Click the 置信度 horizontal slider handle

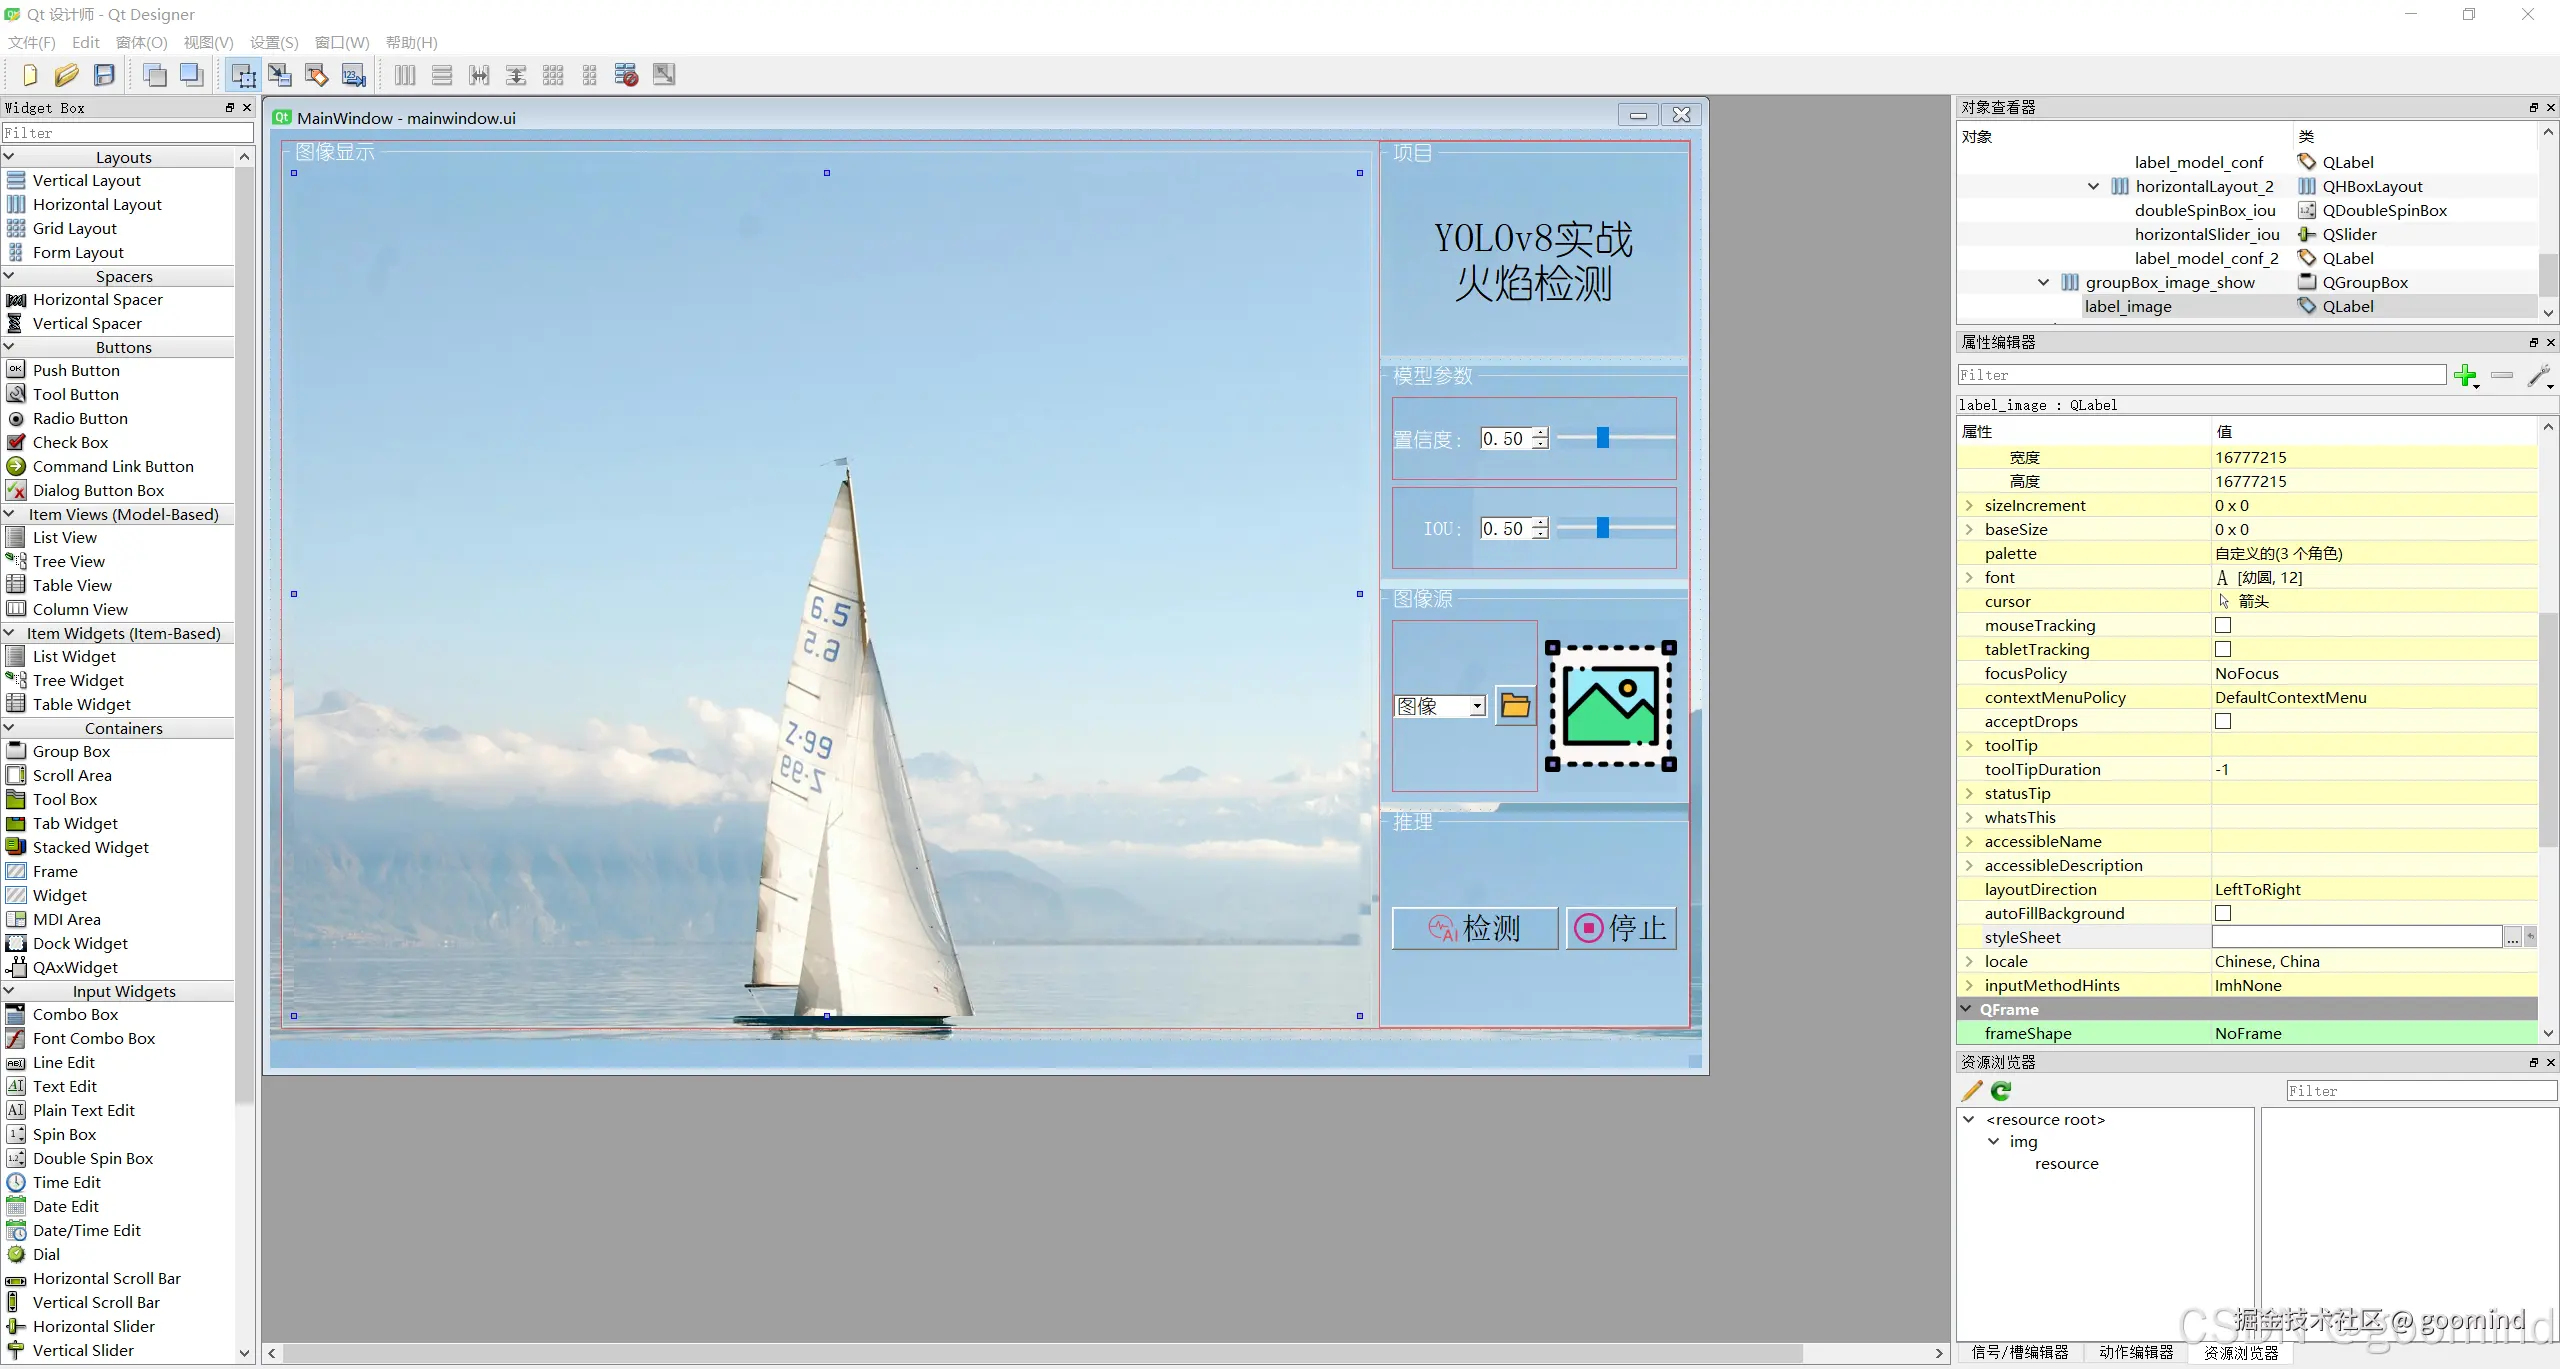point(1603,438)
